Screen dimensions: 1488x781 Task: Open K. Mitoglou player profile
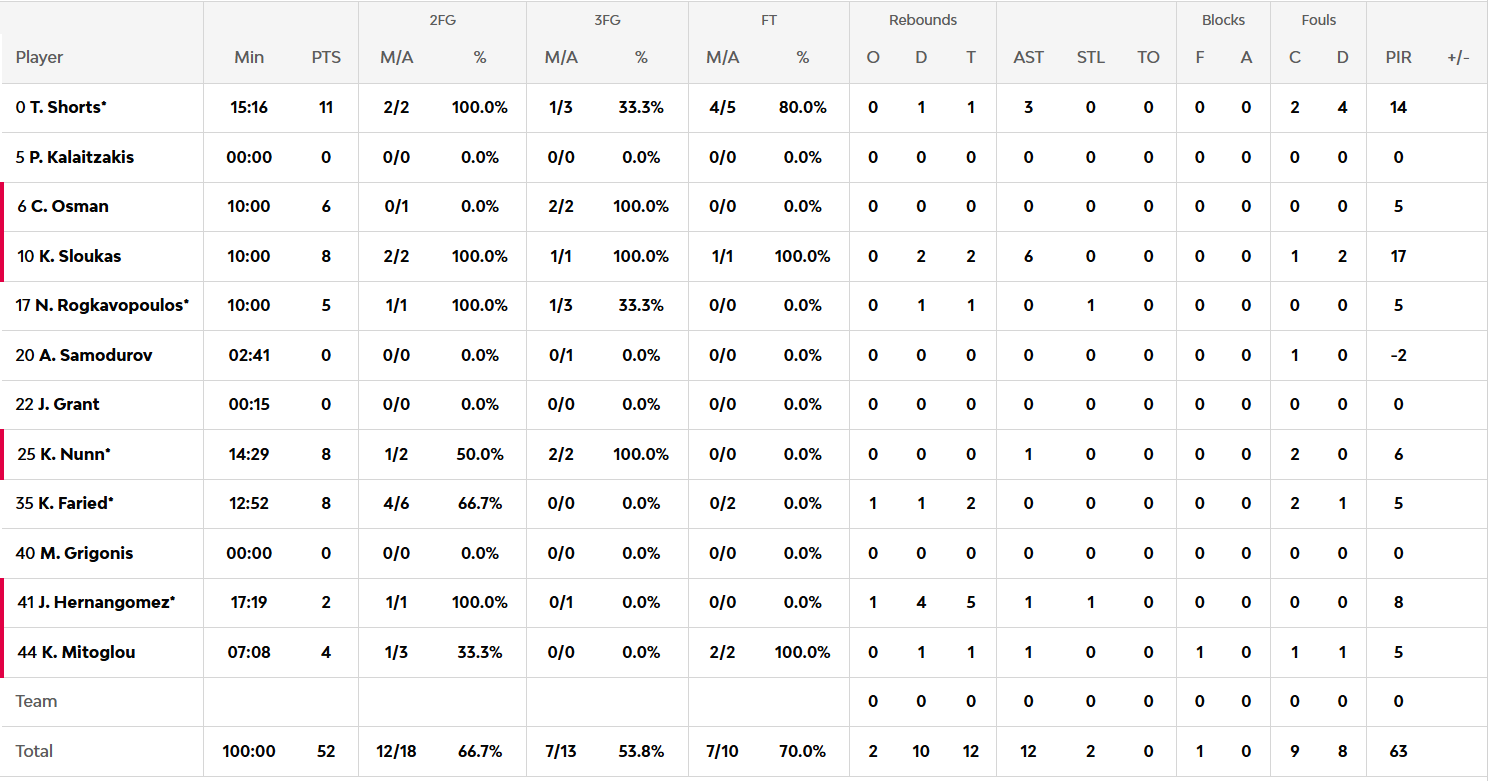[x=86, y=652]
